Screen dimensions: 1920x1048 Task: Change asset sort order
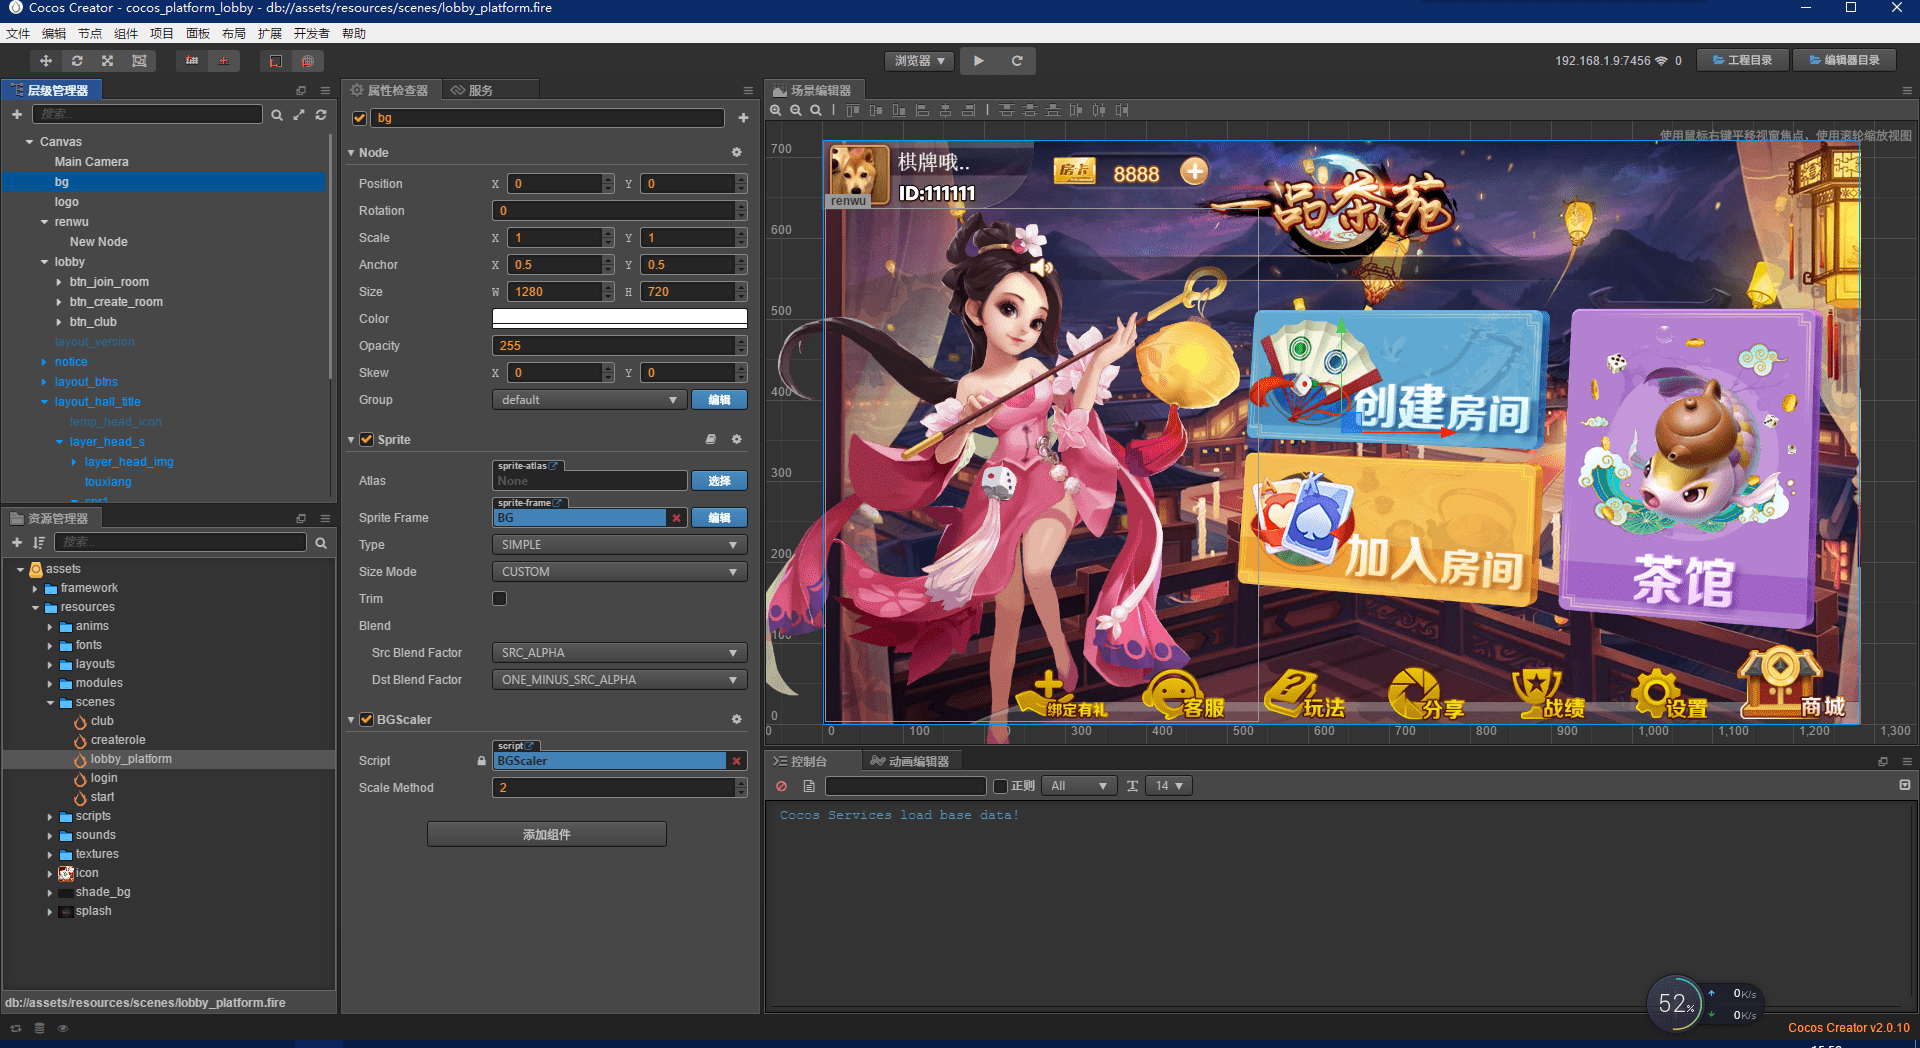[x=39, y=542]
